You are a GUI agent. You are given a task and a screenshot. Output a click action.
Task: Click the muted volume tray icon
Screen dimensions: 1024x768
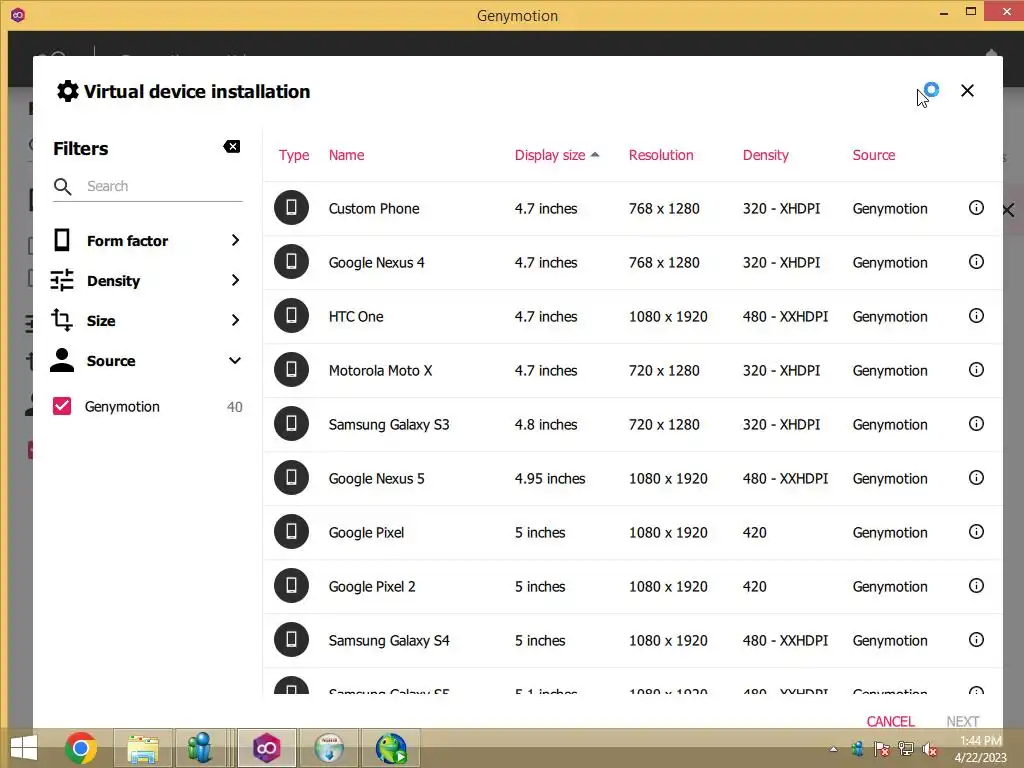pyautogui.click(x=930, y=749)
